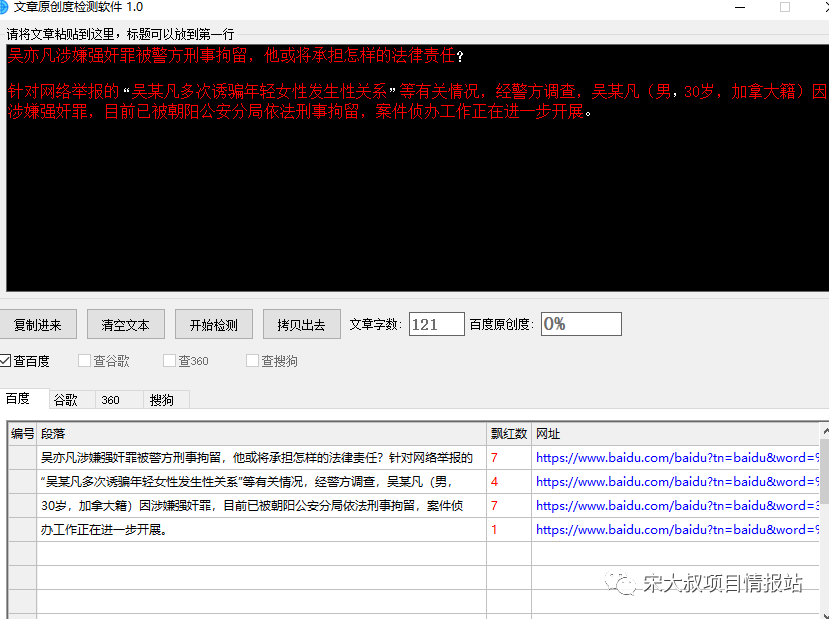This screenshot has height=619, width=829.
Task: Click the 飘红数 column header
Action: [x=509, y=433]
